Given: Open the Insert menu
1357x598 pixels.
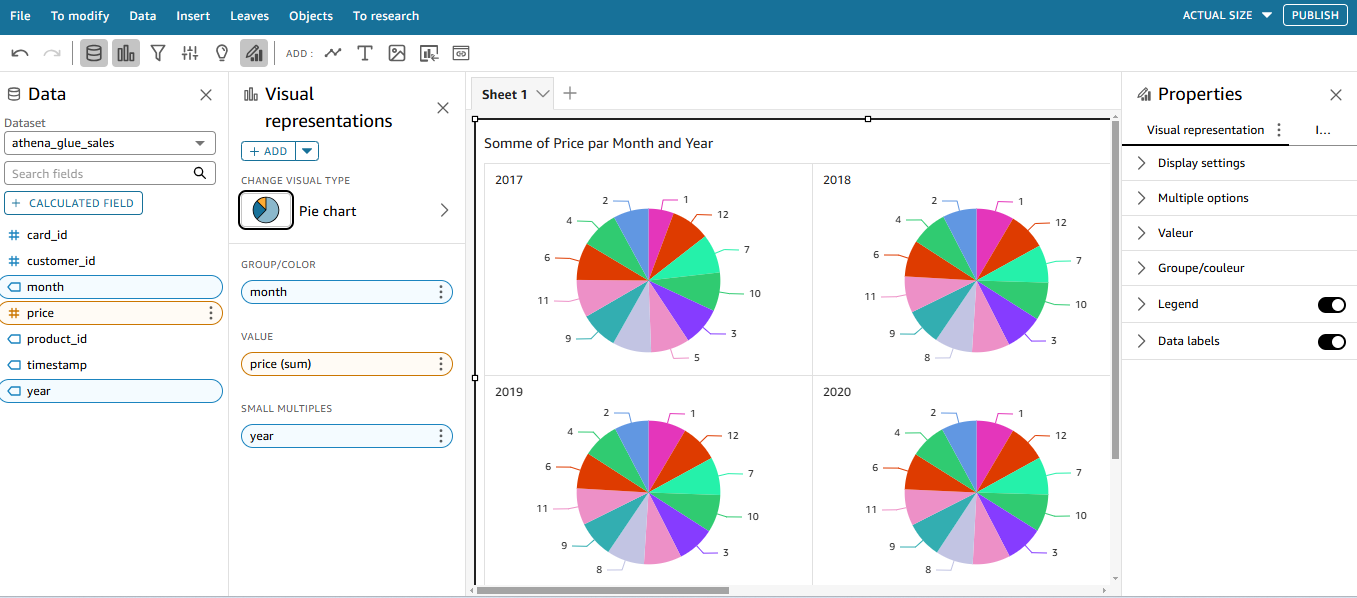Looking at the screenshot, I should (x=193, y=16).
